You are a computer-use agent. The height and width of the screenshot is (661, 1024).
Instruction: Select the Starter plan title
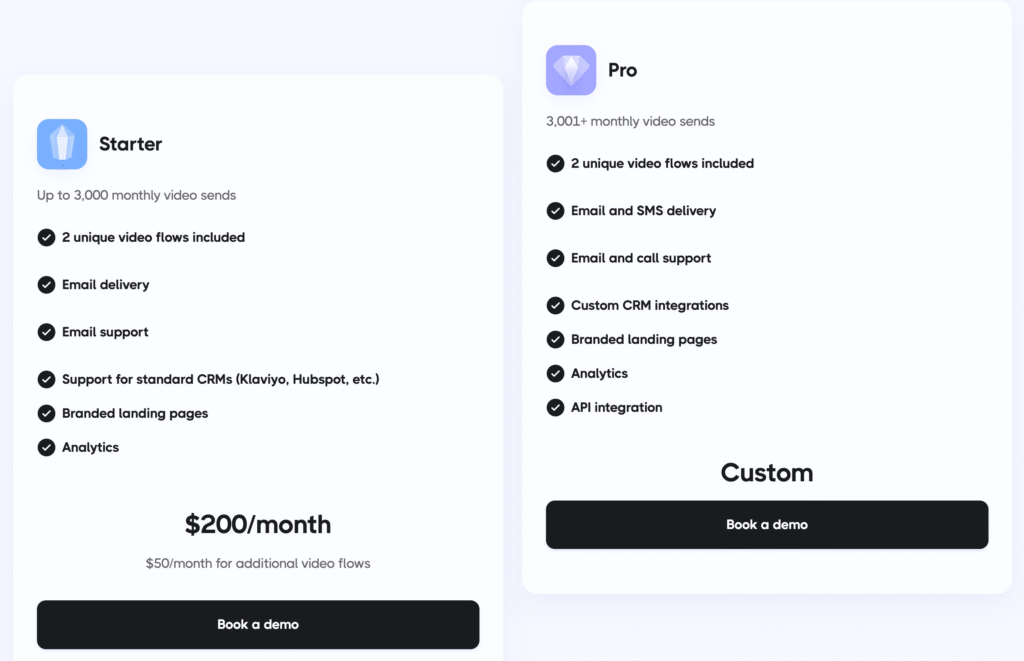click(131, 144)
